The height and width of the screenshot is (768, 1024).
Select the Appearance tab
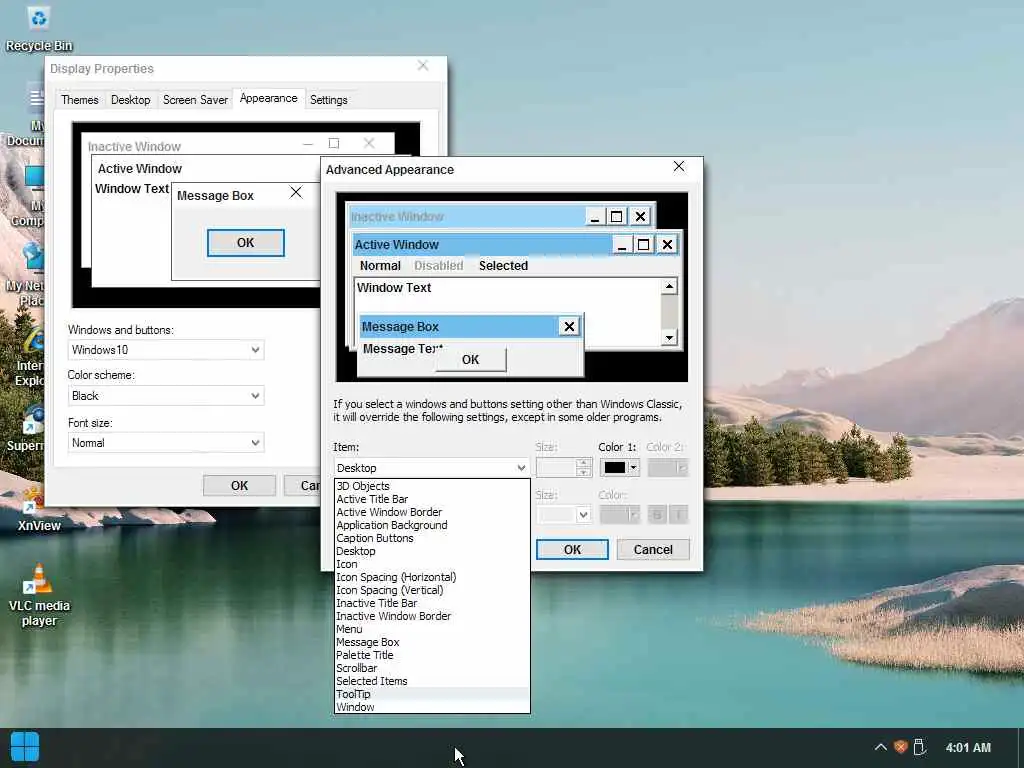pos(268,98)
